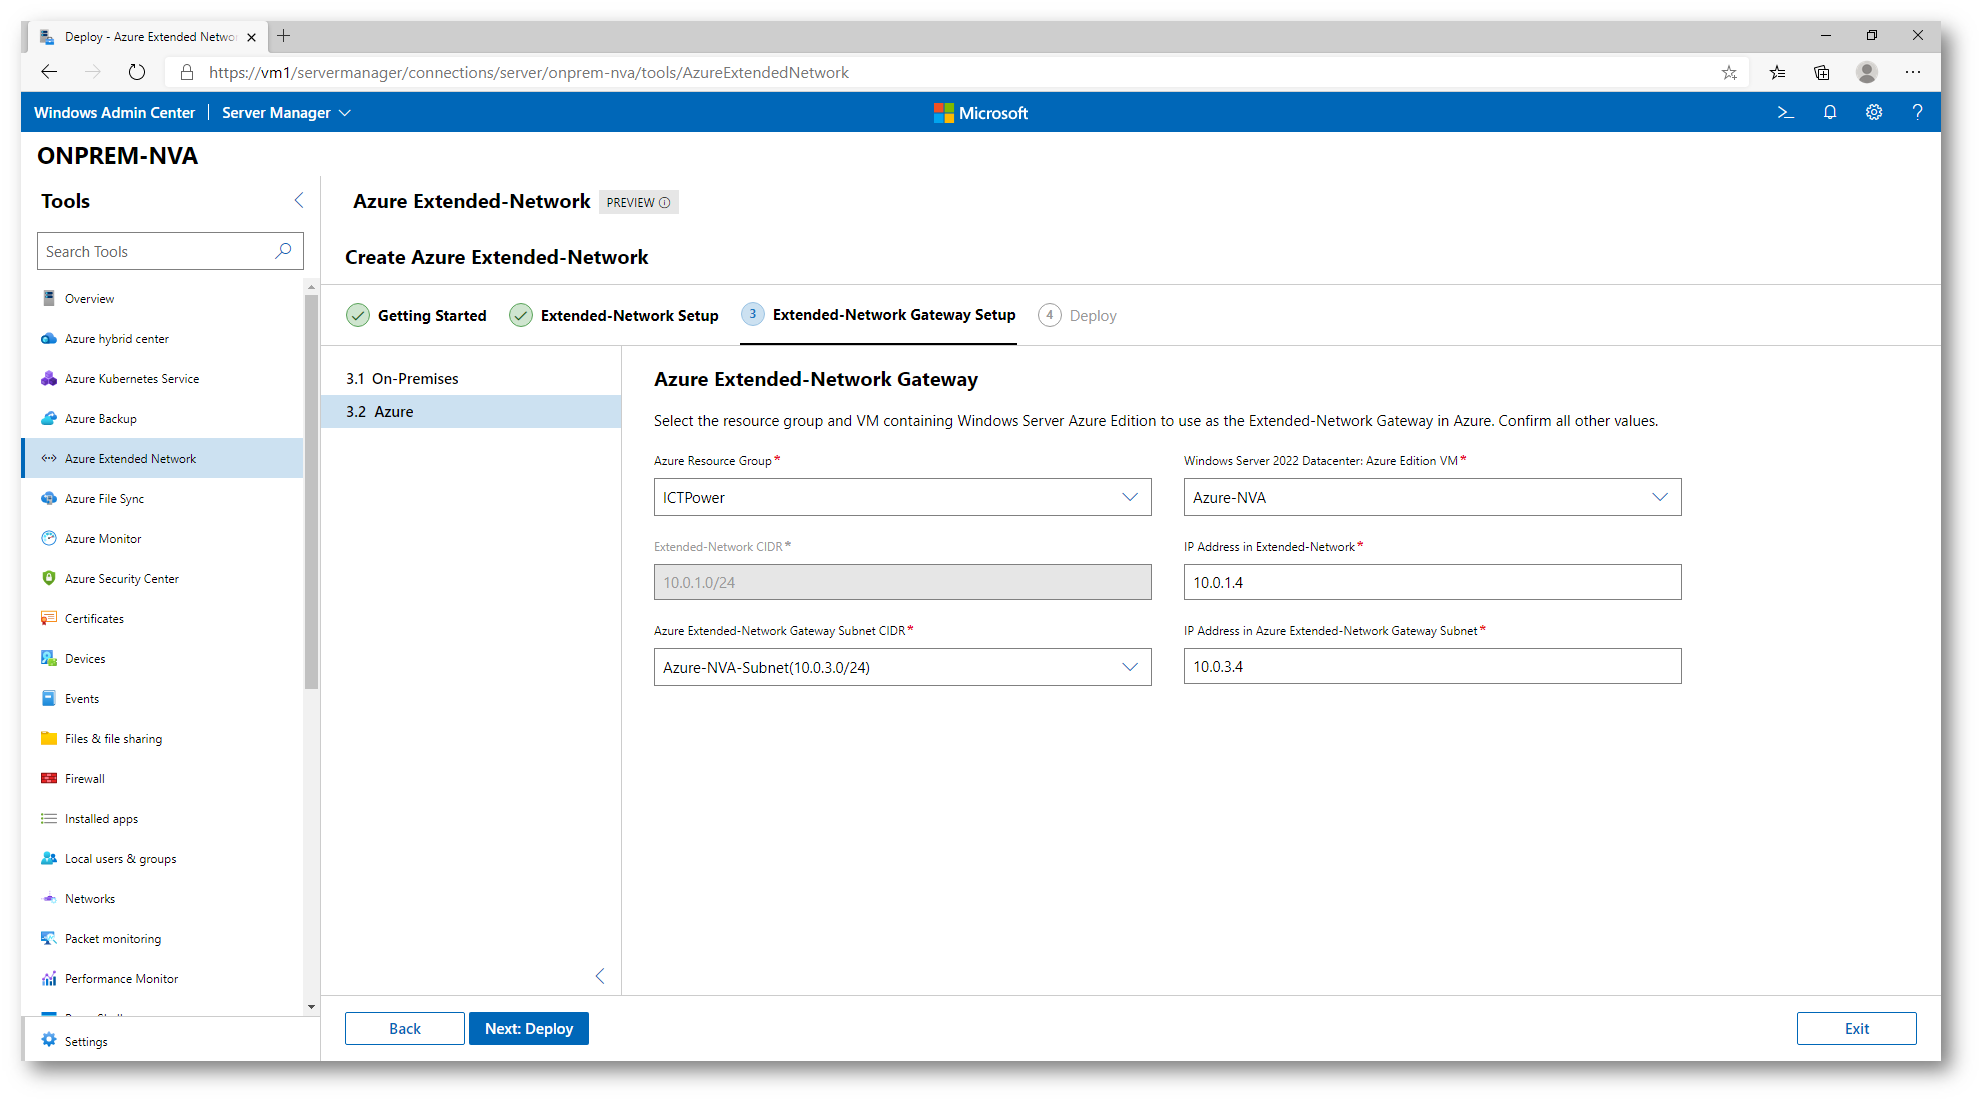Click the Firewall icon

pos(49,778)
